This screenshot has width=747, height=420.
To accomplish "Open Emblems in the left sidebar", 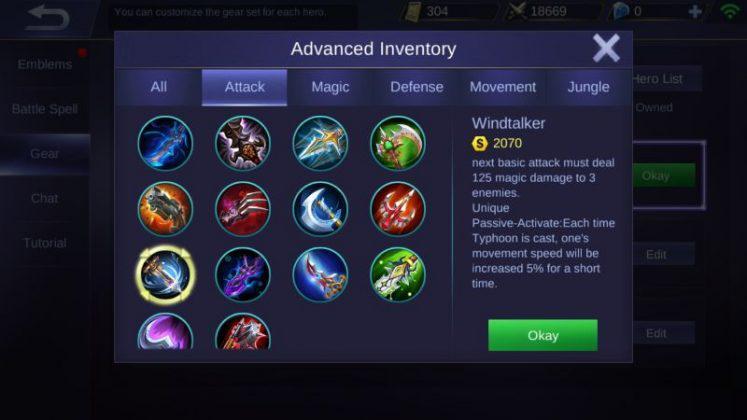I will 45,64.
